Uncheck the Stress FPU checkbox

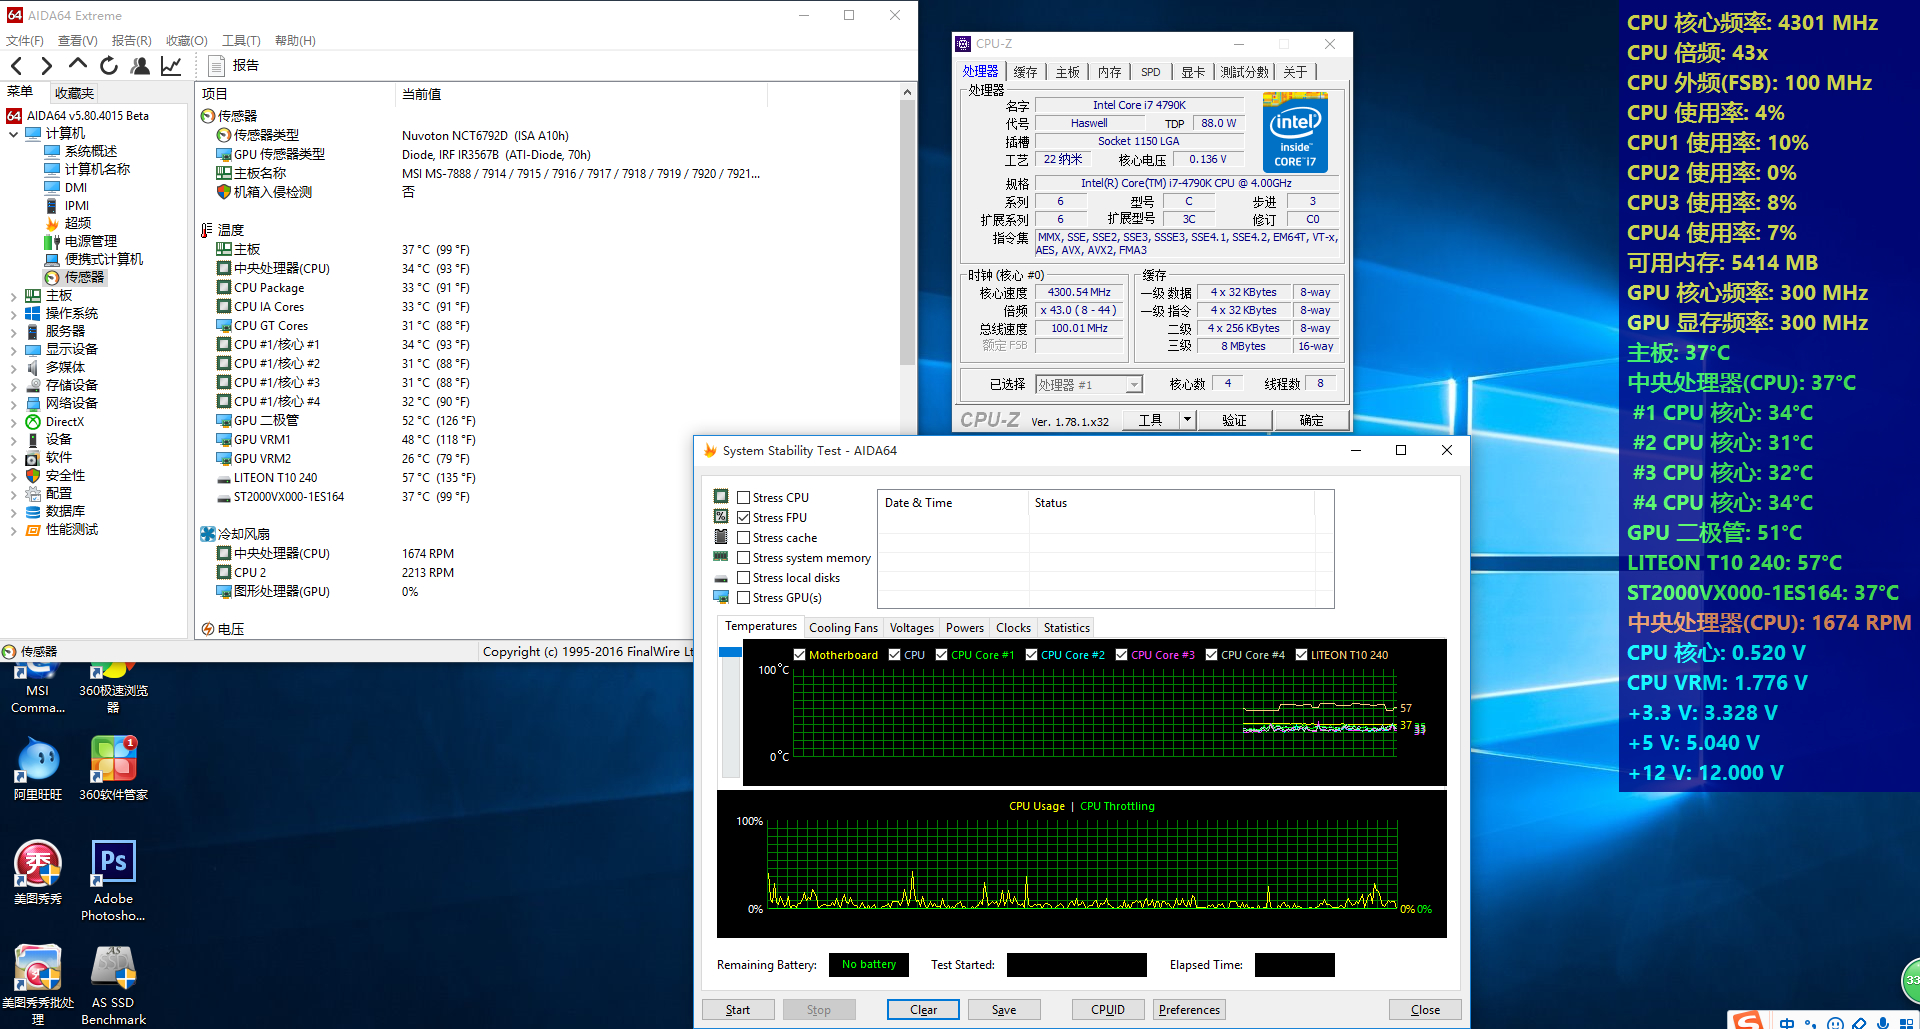click(x=743, y=518)
